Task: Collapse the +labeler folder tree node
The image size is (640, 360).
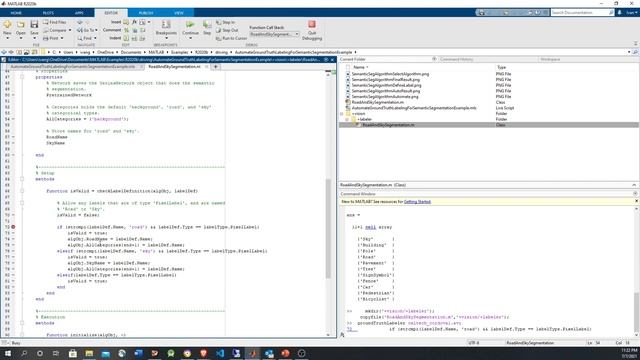Action: (347, 120)
